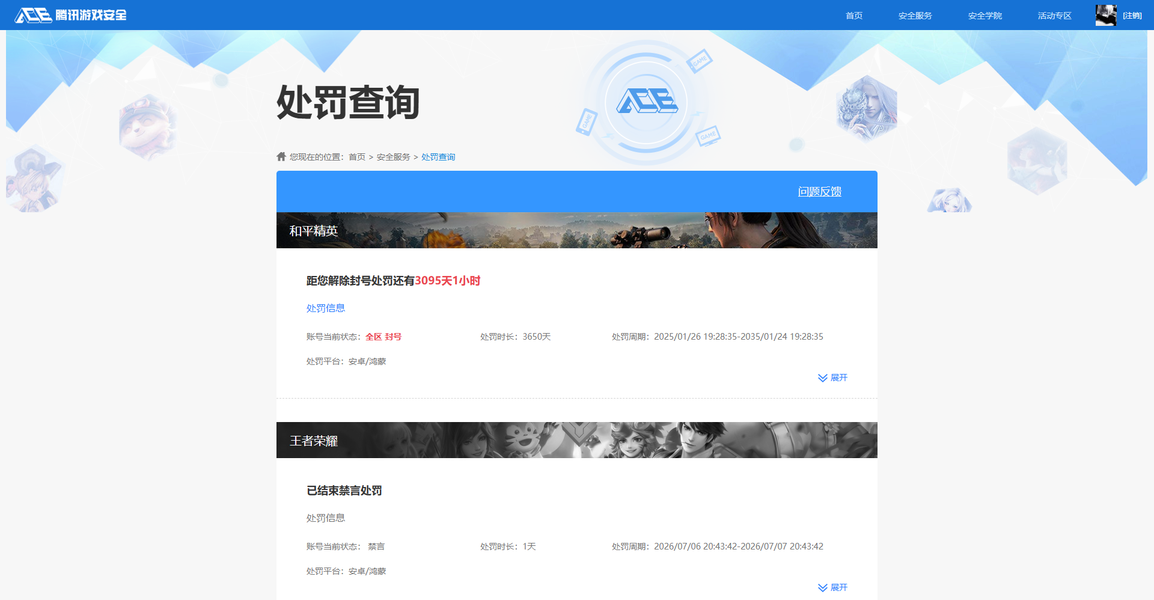Image resolution: width=1154 pixels, height=600 pixels.
Task: Open the 安全学院 nav menu item
Action: click(x=985, y=15)
